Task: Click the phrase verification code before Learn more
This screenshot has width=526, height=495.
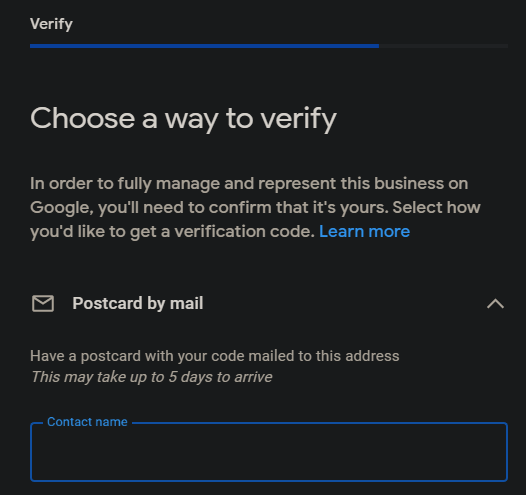Action: point(244,231)
